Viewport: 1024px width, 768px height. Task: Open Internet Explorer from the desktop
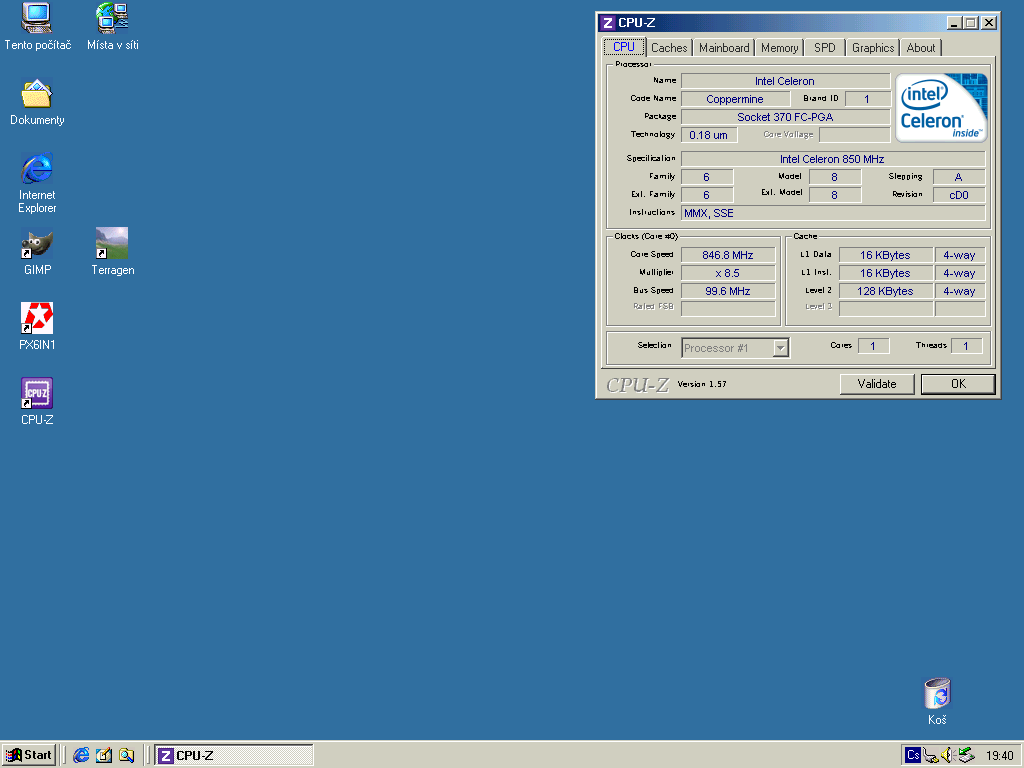click(x=37, y=169)
